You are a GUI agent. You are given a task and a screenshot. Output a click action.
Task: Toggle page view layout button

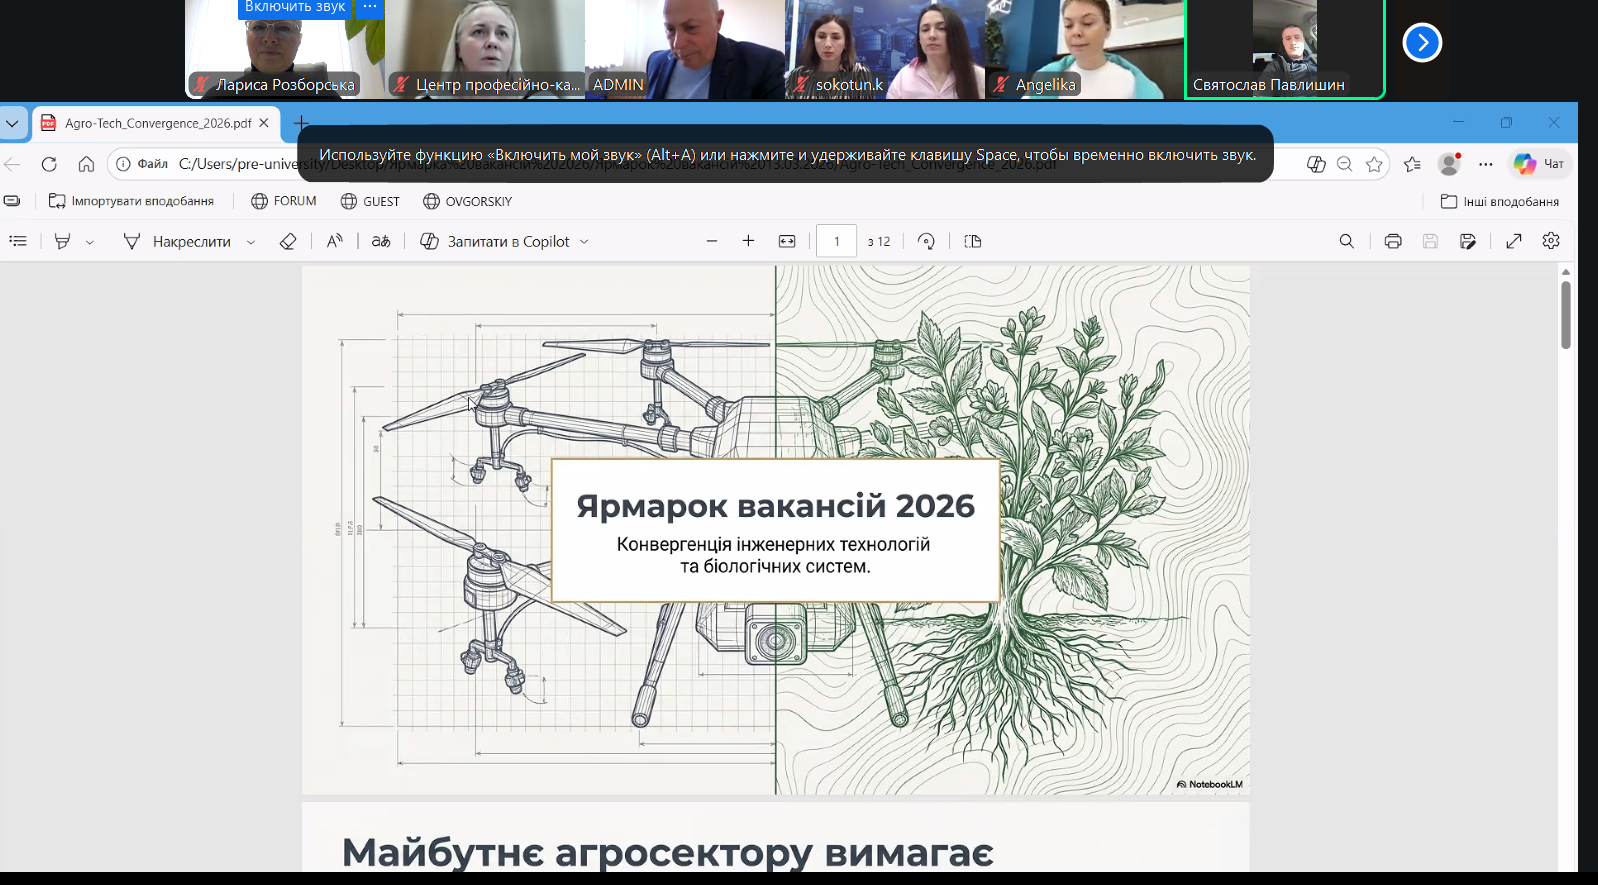coord(972,241)
